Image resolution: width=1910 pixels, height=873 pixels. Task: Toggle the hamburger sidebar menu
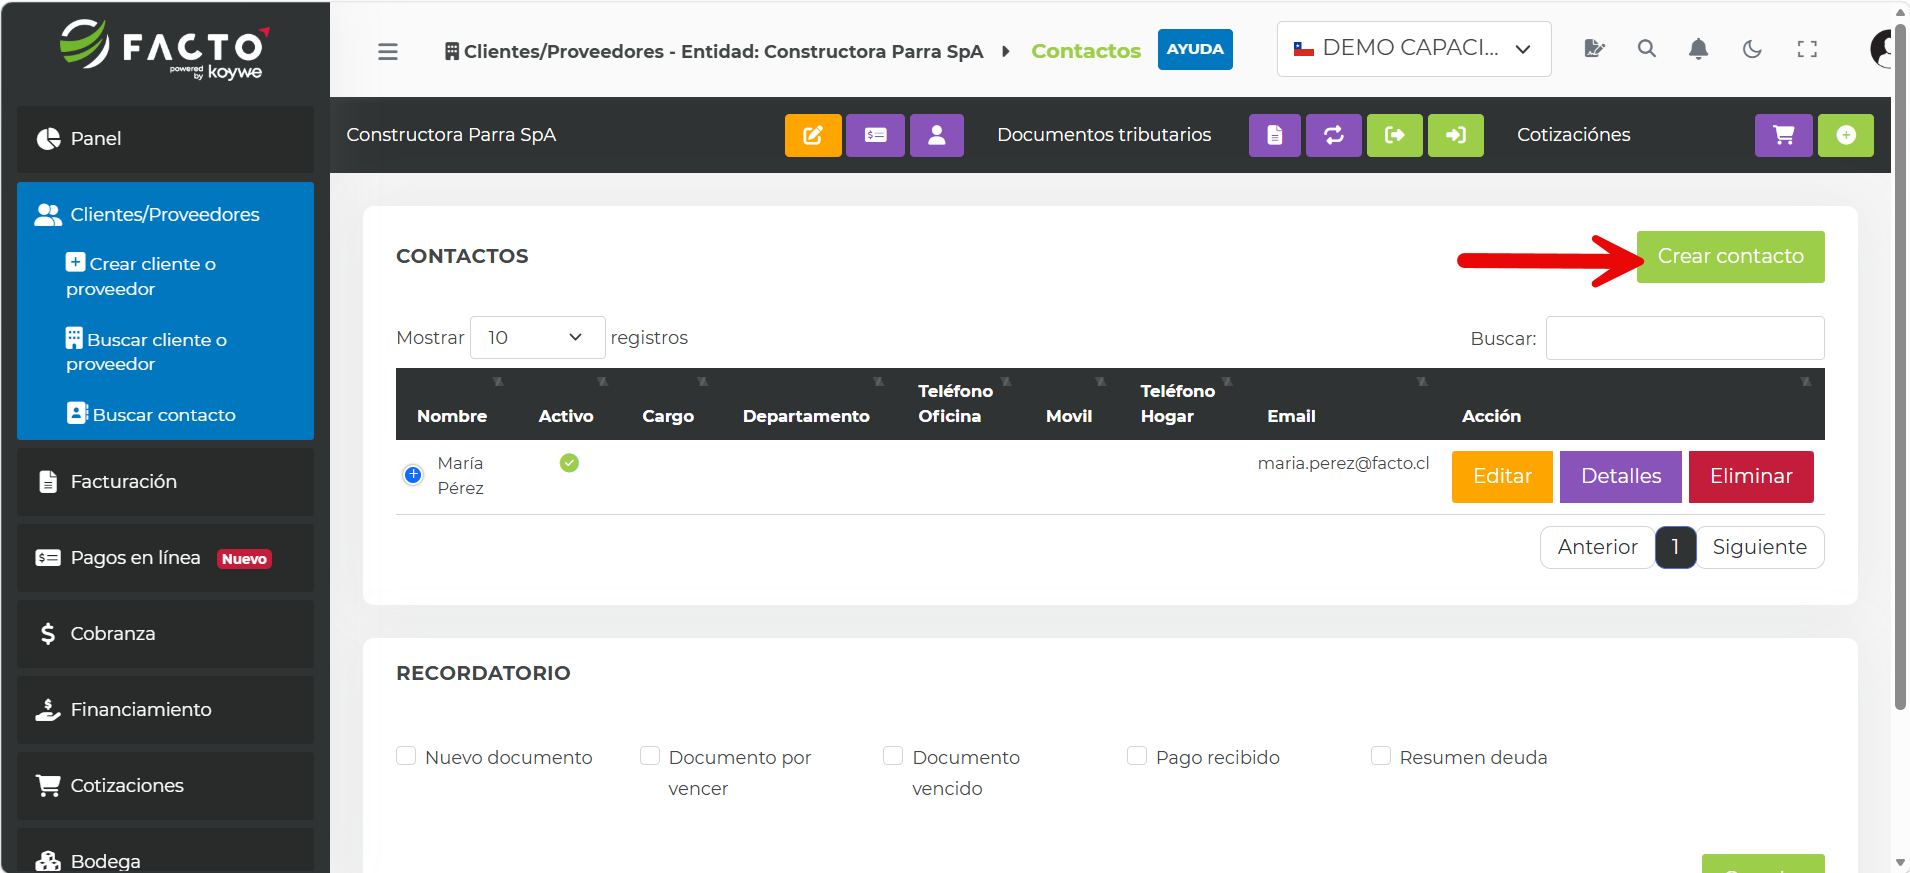point(388,51)
